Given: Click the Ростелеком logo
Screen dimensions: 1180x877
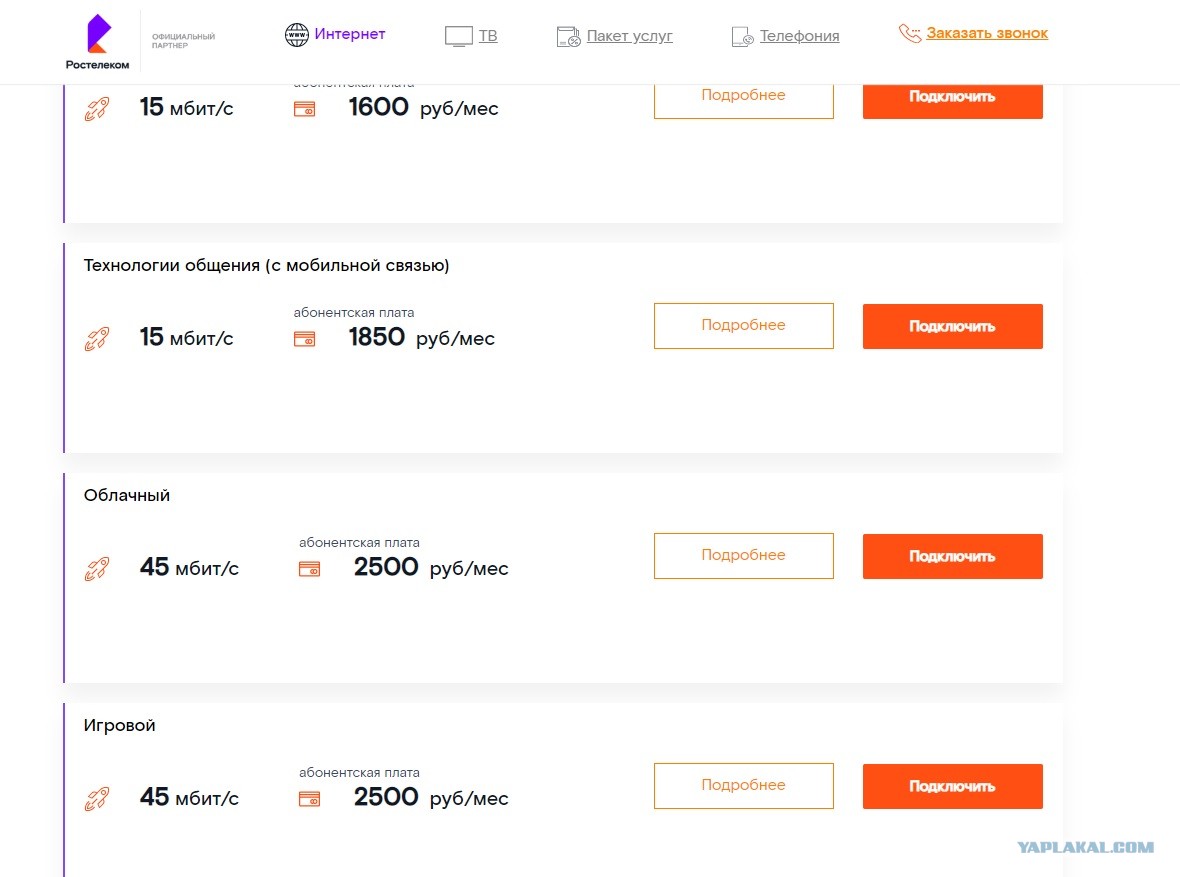Looking at the screenshot, I should click(98, 42).
